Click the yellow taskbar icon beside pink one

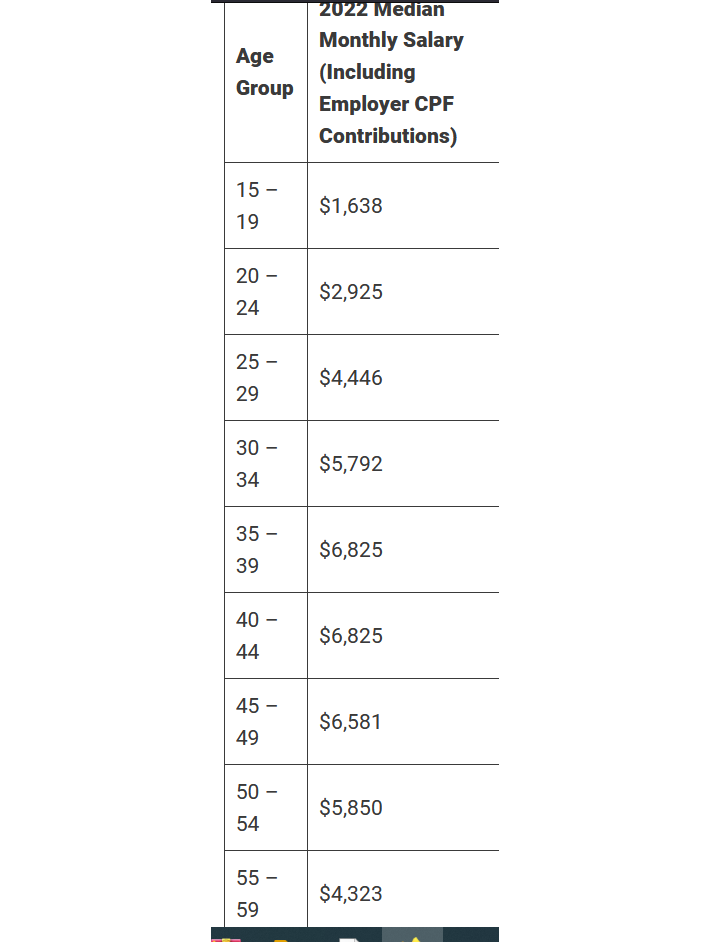(x=284, y=939)
